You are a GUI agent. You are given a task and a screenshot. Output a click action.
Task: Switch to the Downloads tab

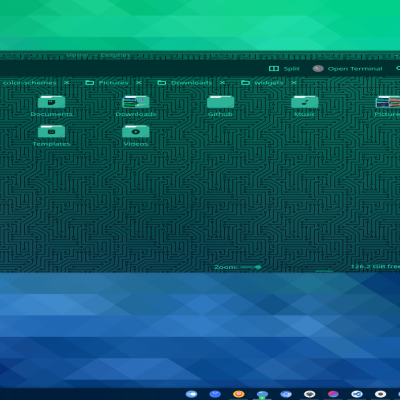point(185,83)
